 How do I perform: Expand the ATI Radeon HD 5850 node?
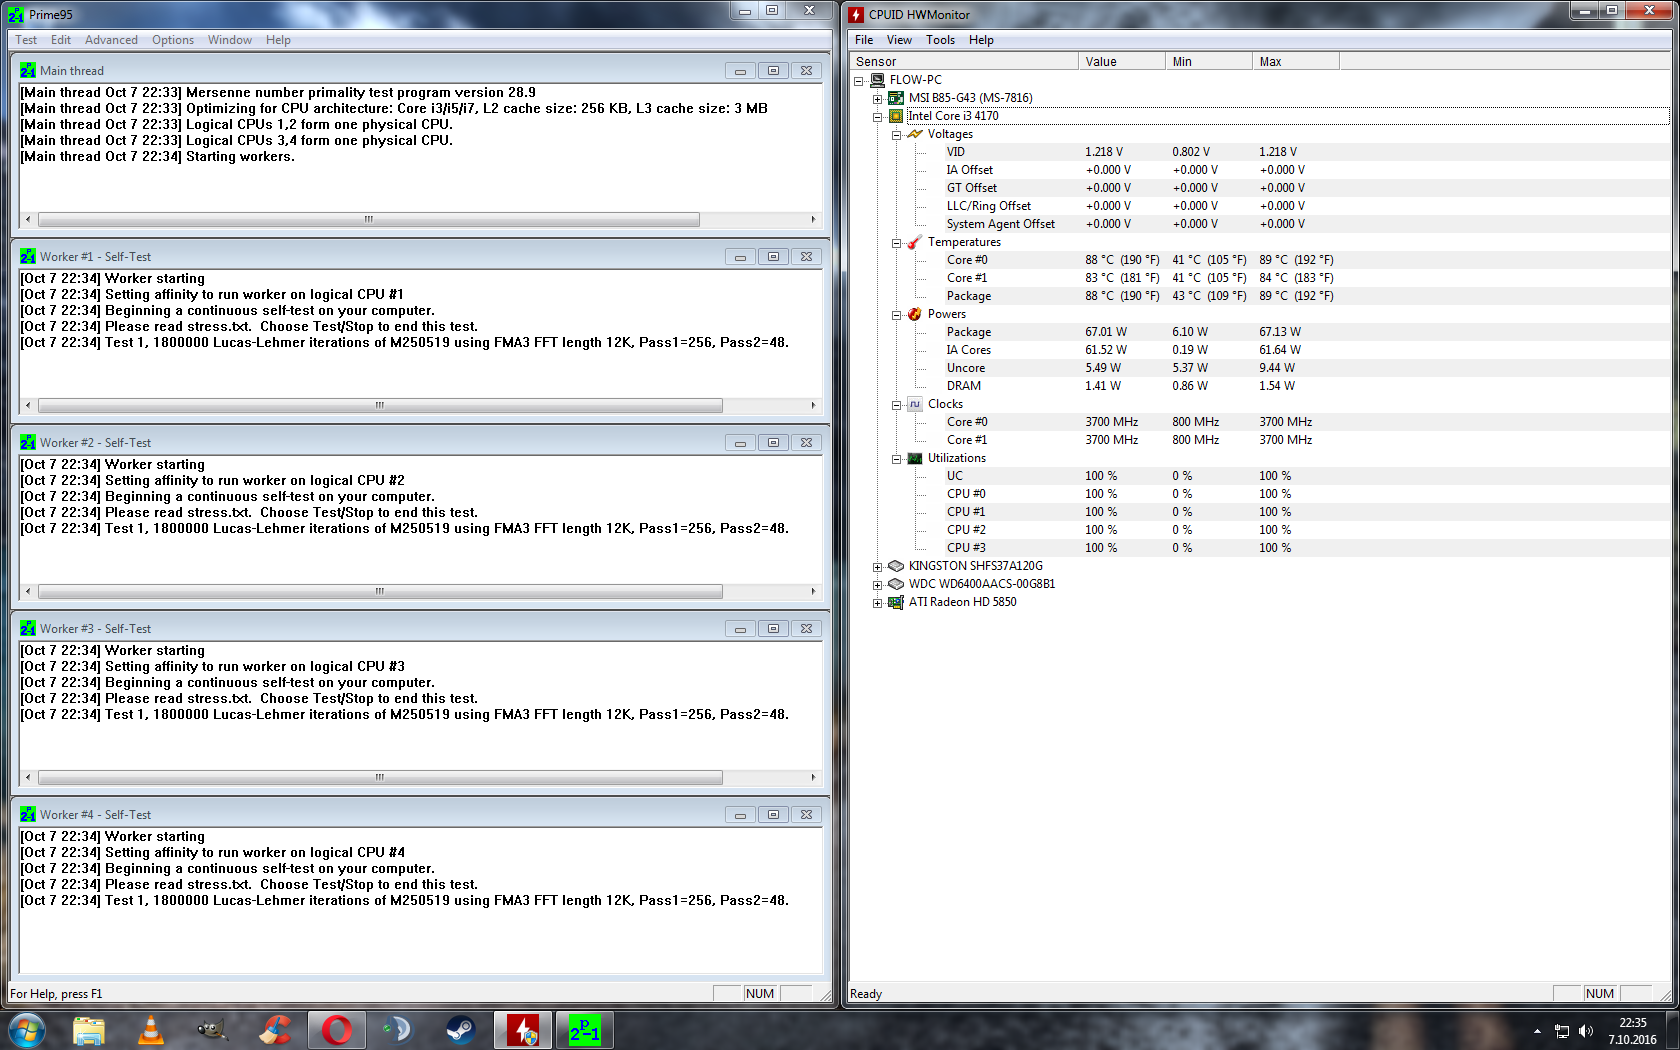[877, 603]
